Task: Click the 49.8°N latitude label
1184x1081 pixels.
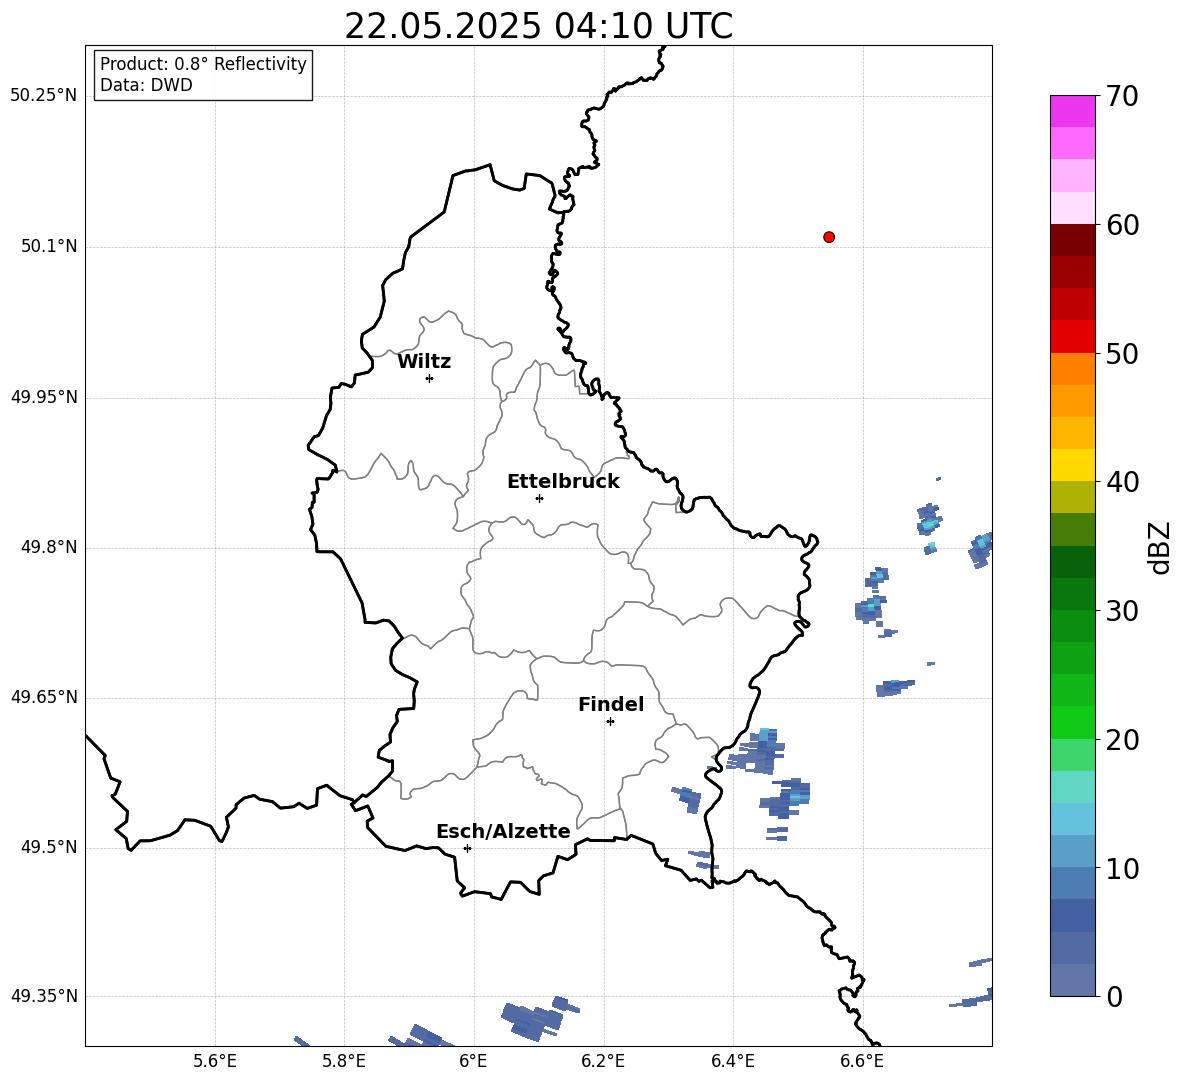Action: point(49,547)
